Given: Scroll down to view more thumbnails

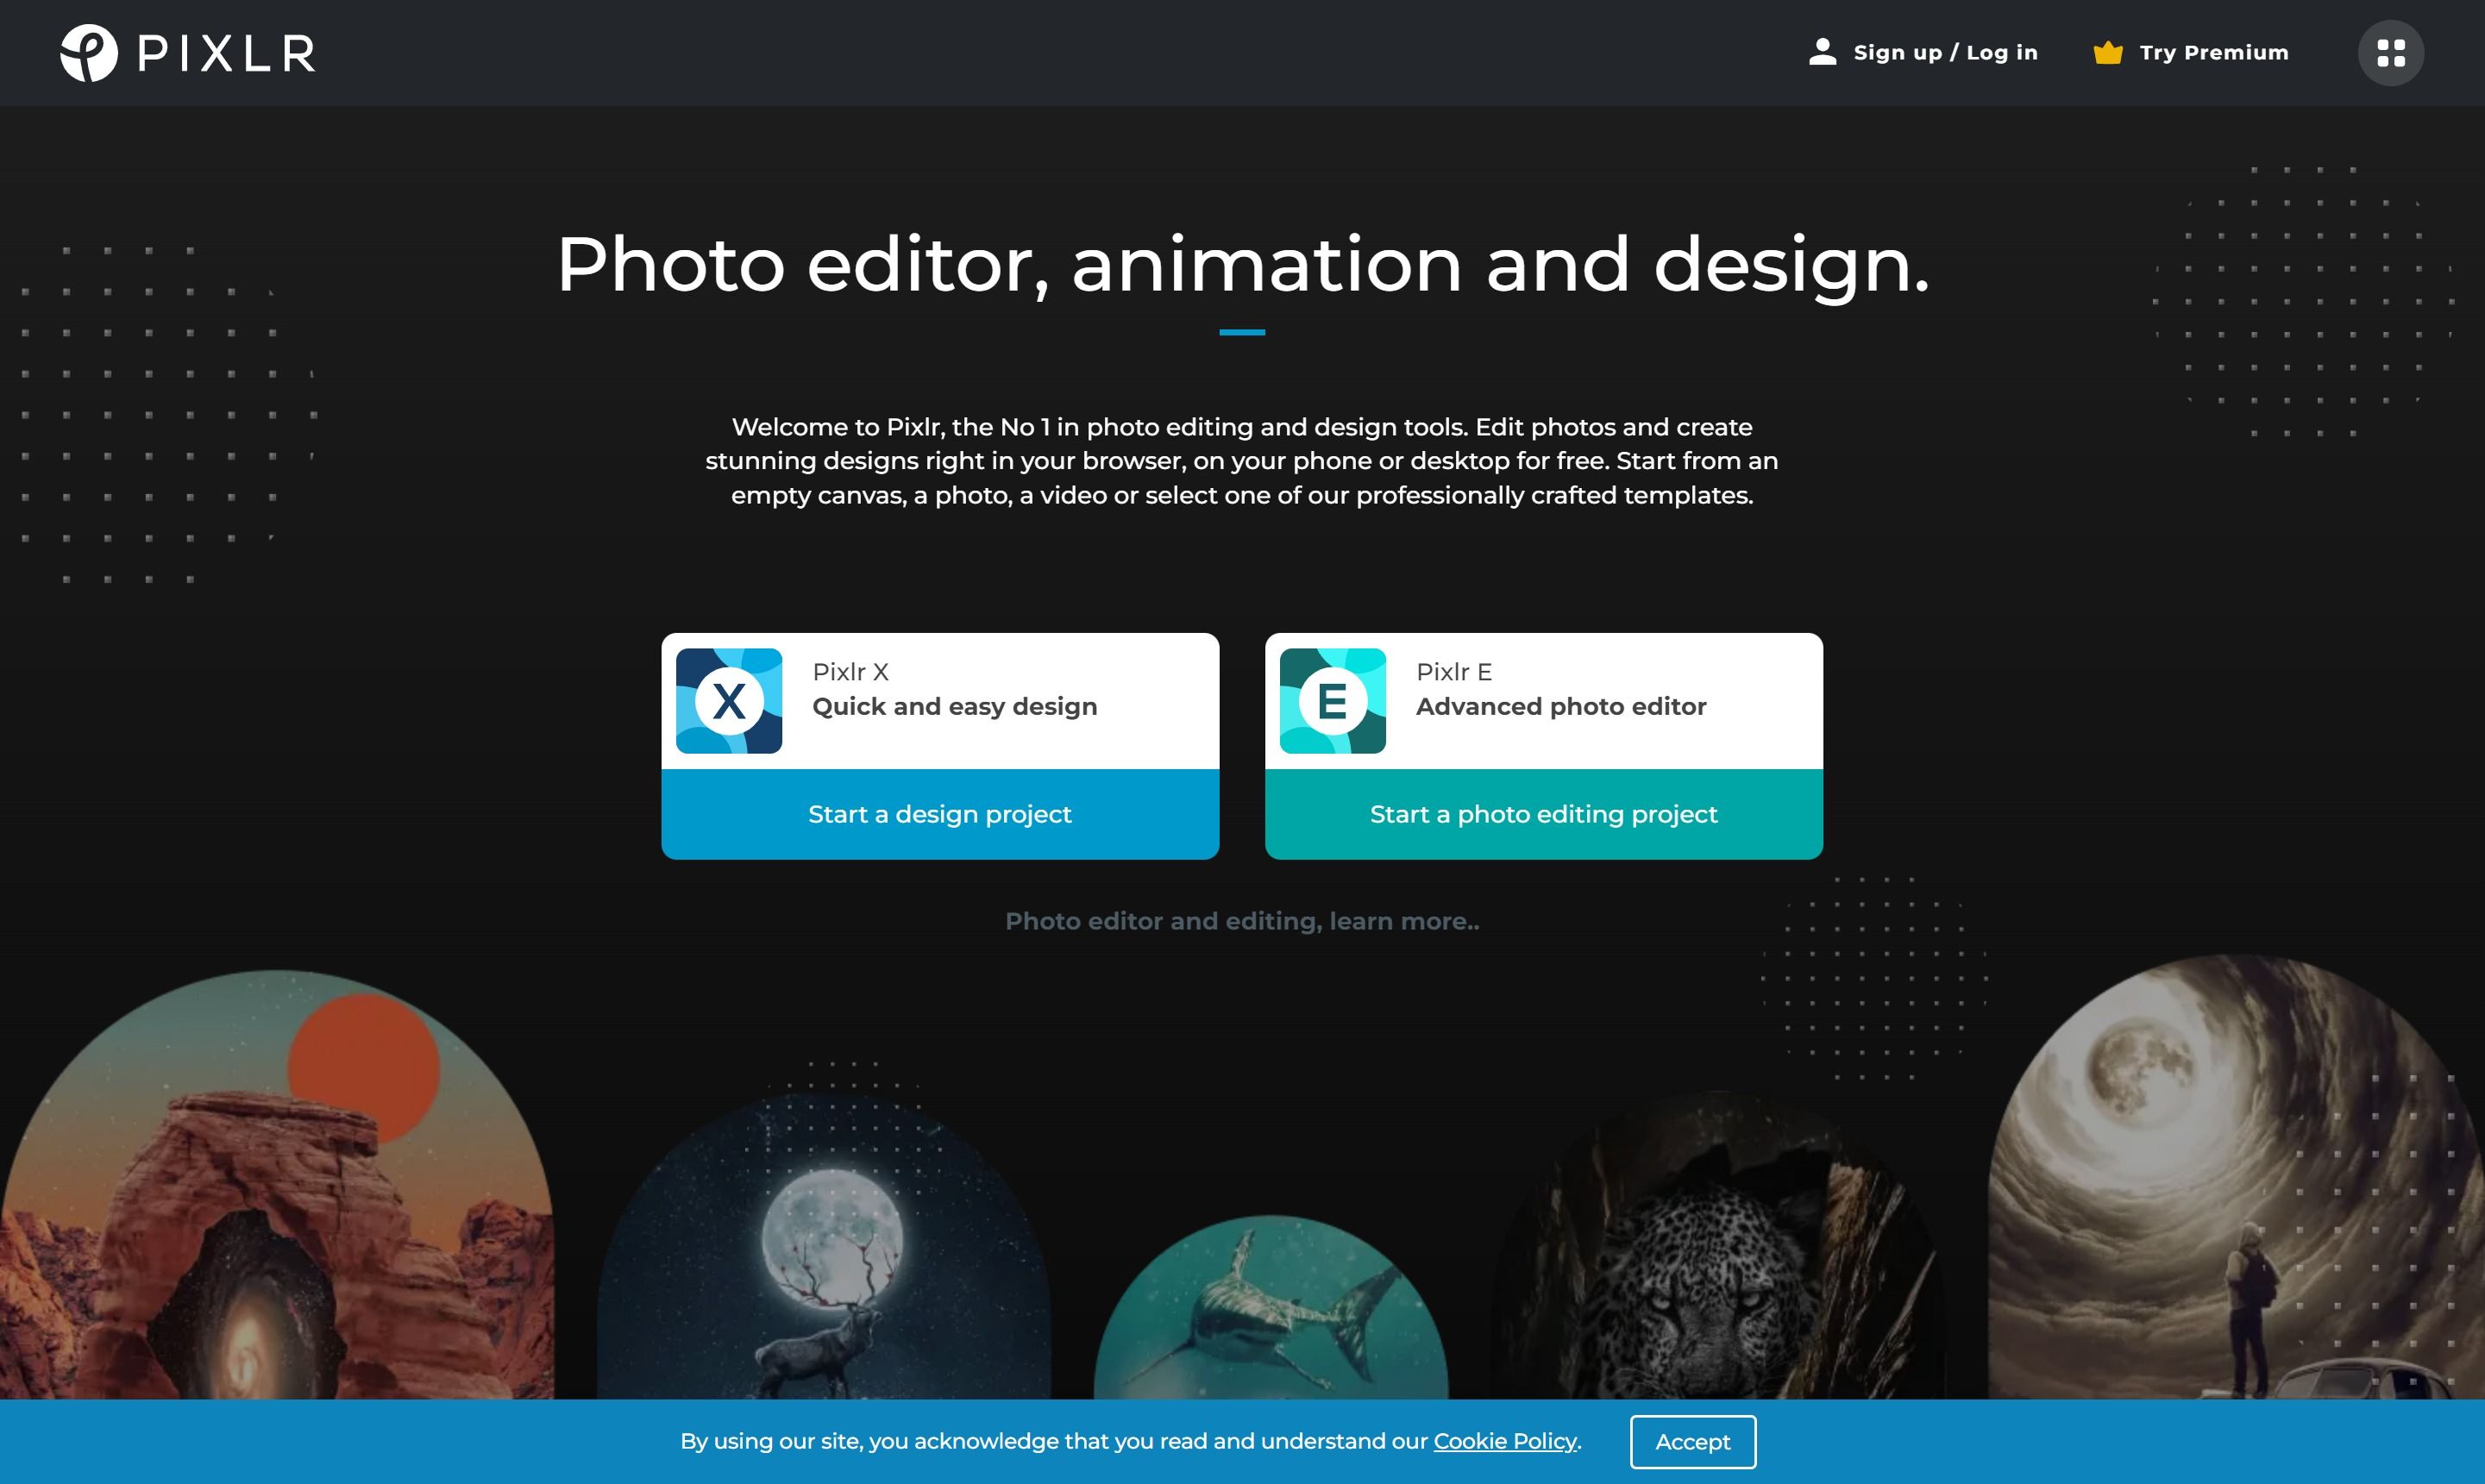Looking at the screenshot, I should coord(1241,1237).
